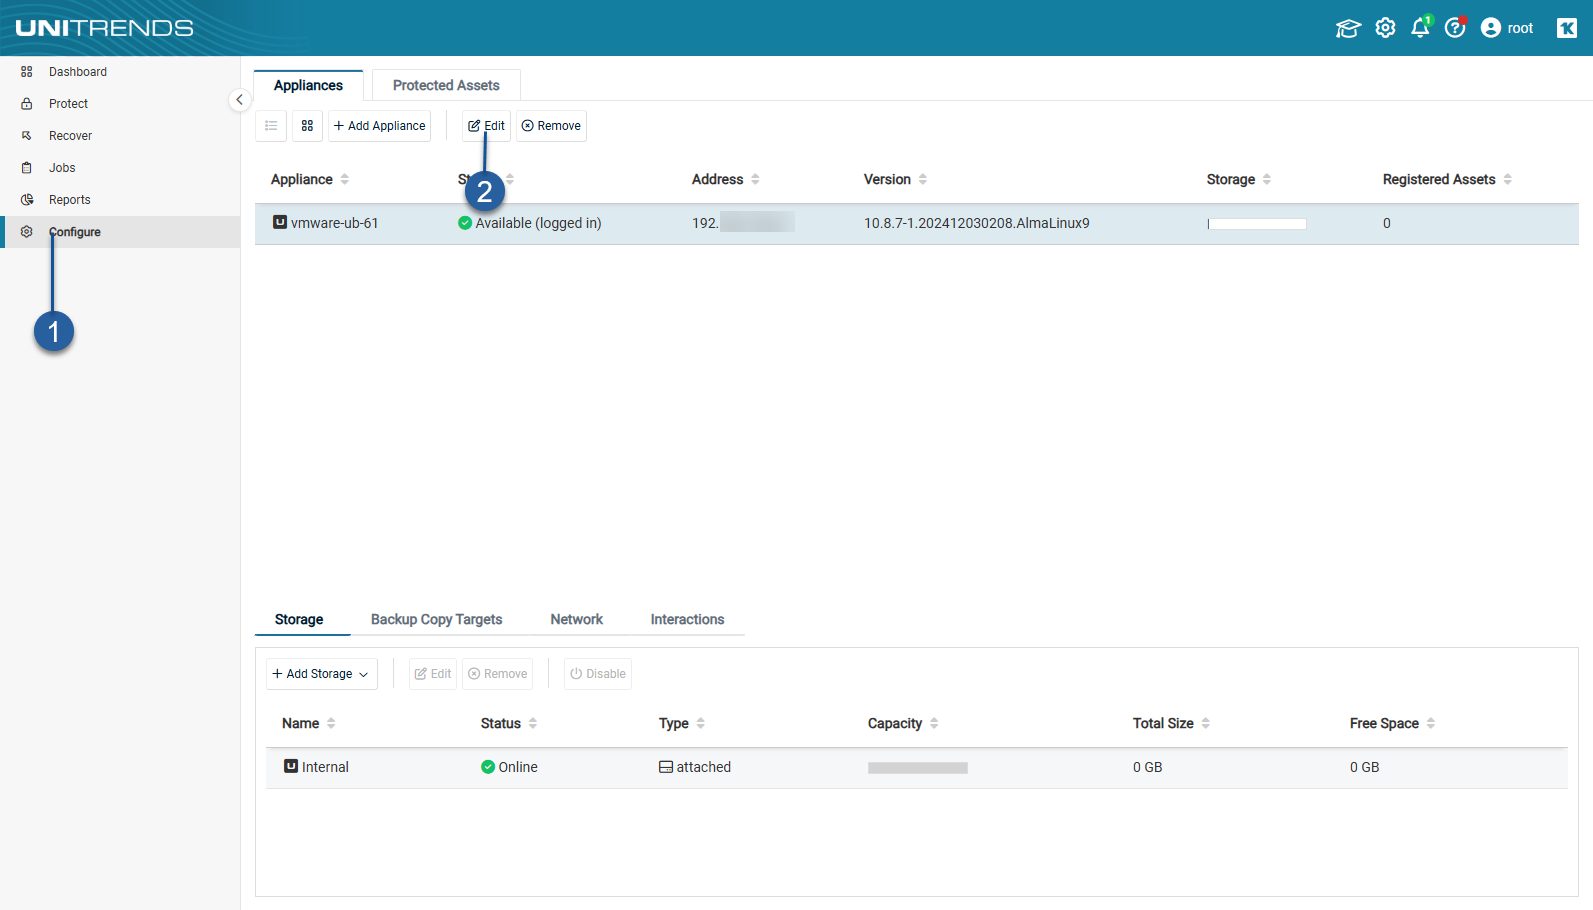Sort by Address column
The height and width of the screenshot is (910, 1593).
coord(726,179)
